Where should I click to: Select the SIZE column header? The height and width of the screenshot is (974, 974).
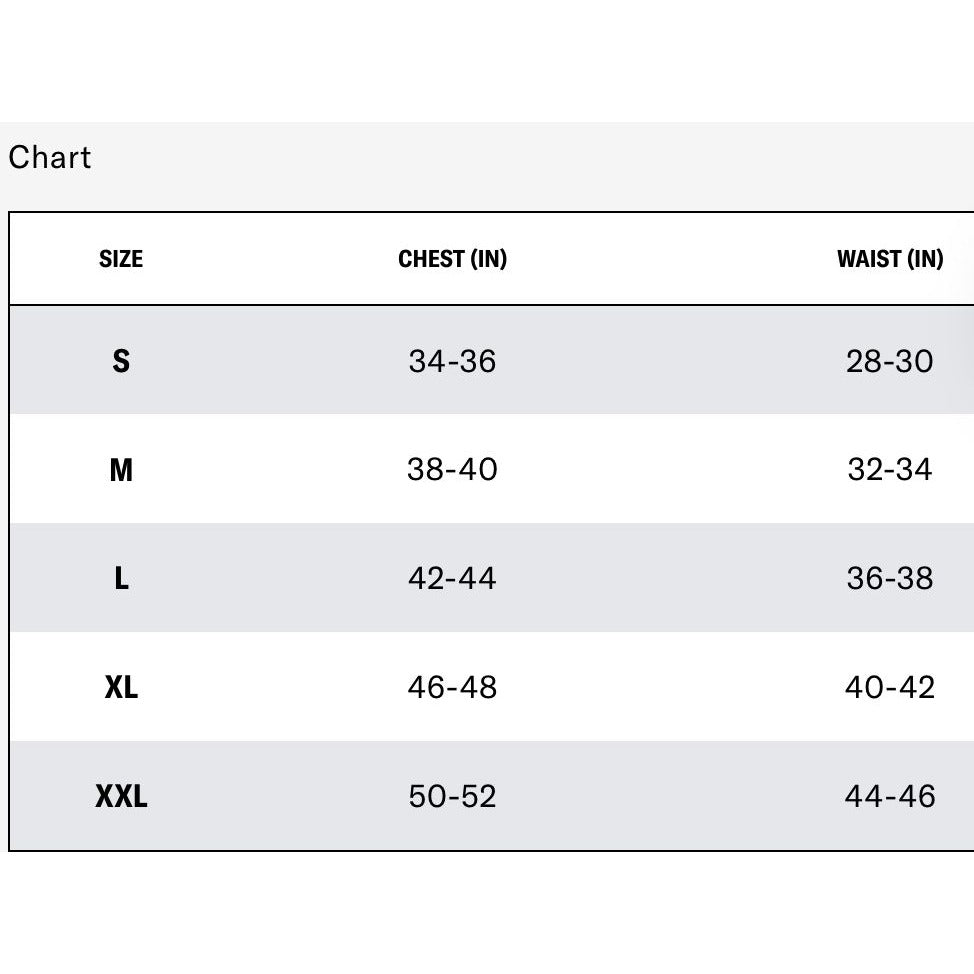click(121, 259)
